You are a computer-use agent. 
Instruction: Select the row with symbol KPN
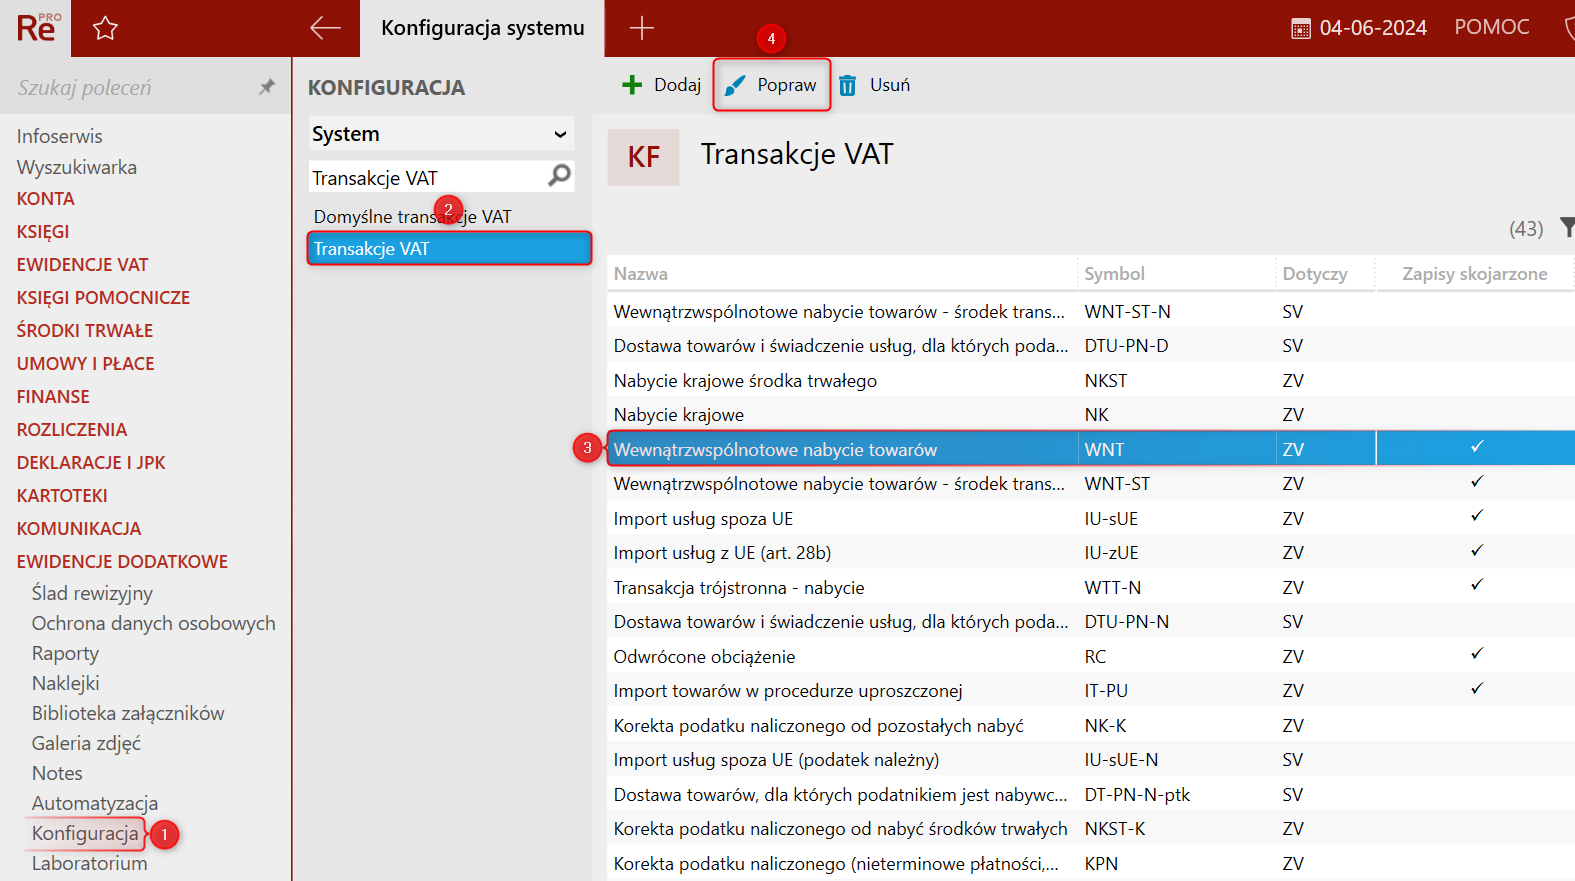[x=1091, y=864]
